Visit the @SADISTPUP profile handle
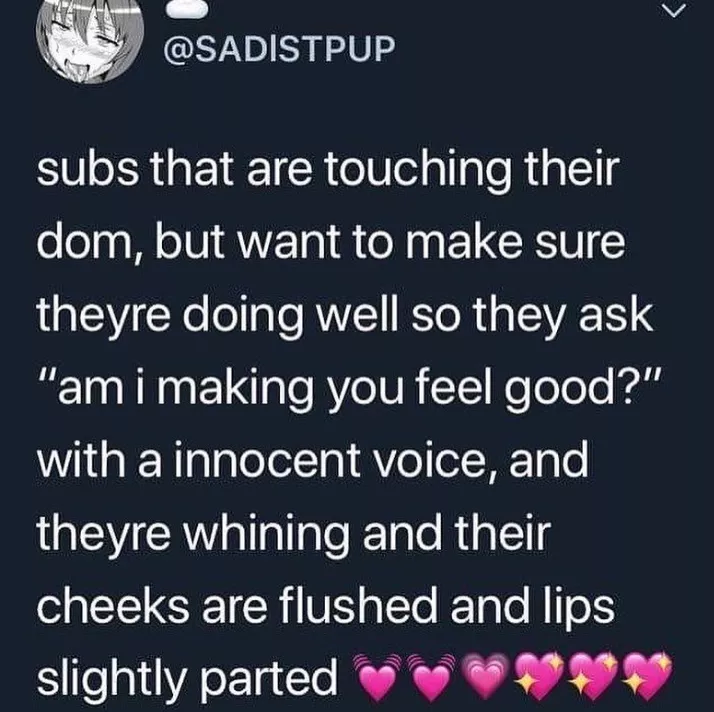The height and width of the screenshot is (712, 714). coord(279,49)
